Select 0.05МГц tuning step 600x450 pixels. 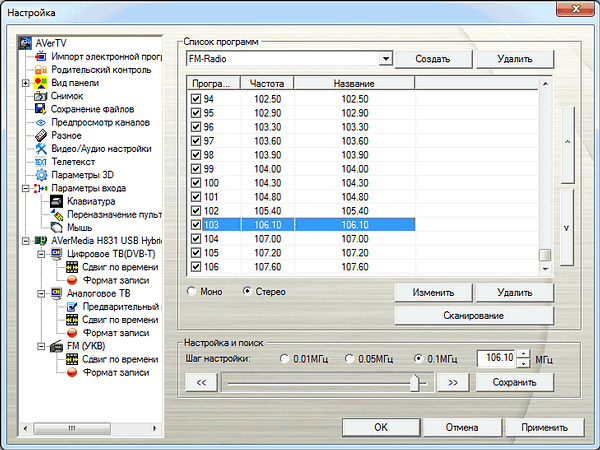coord(349,359)
